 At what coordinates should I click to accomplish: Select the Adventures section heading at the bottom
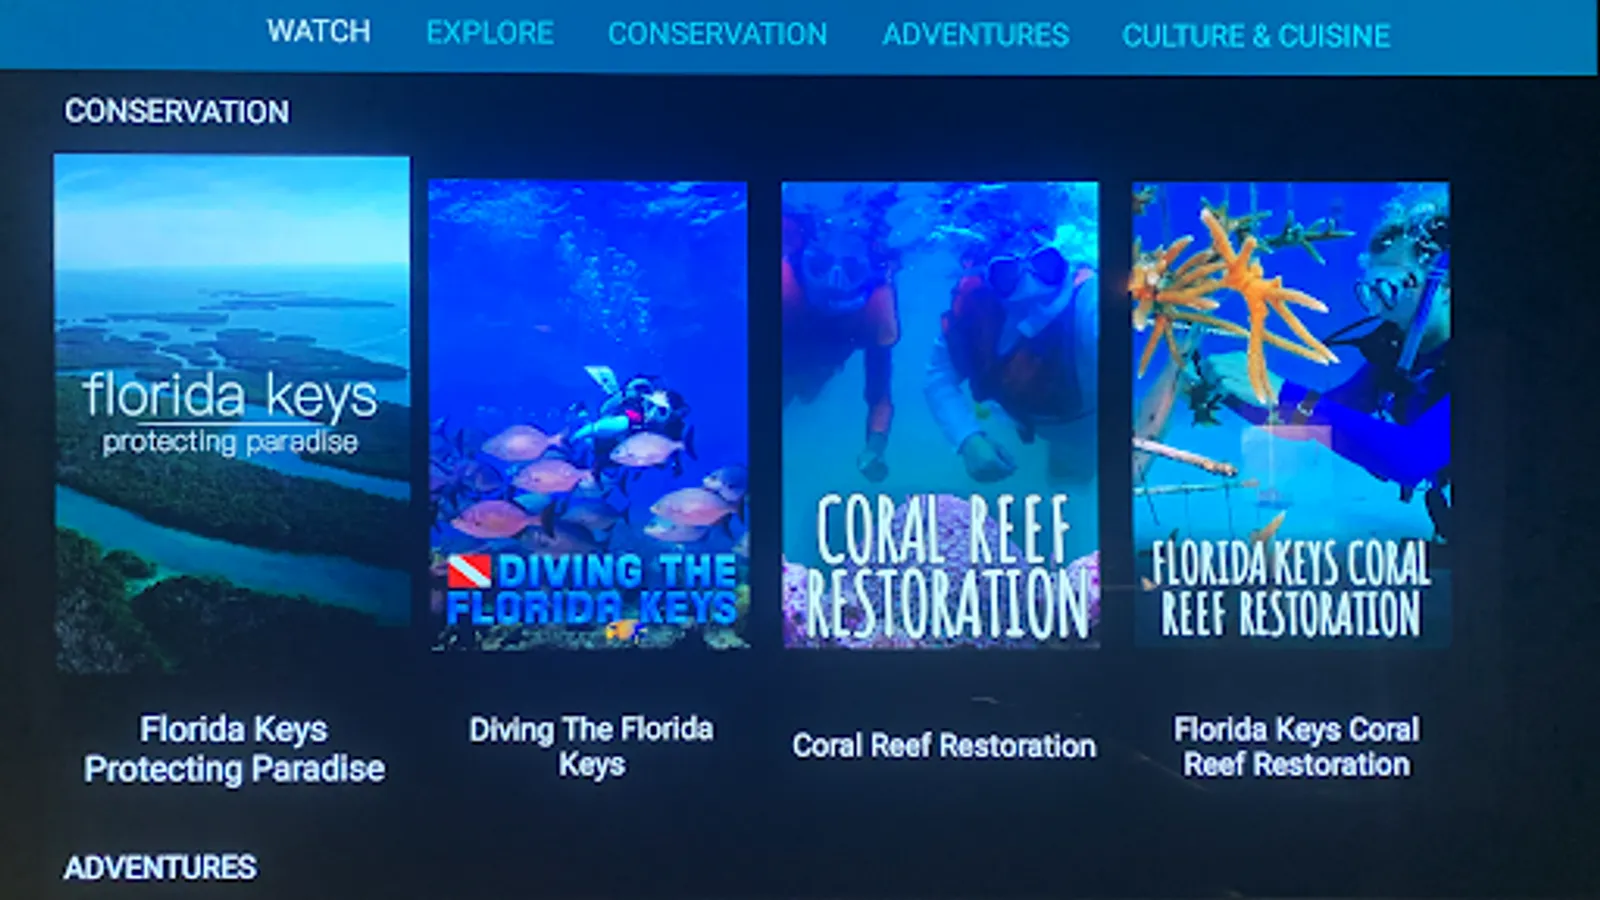click(160, 867)
